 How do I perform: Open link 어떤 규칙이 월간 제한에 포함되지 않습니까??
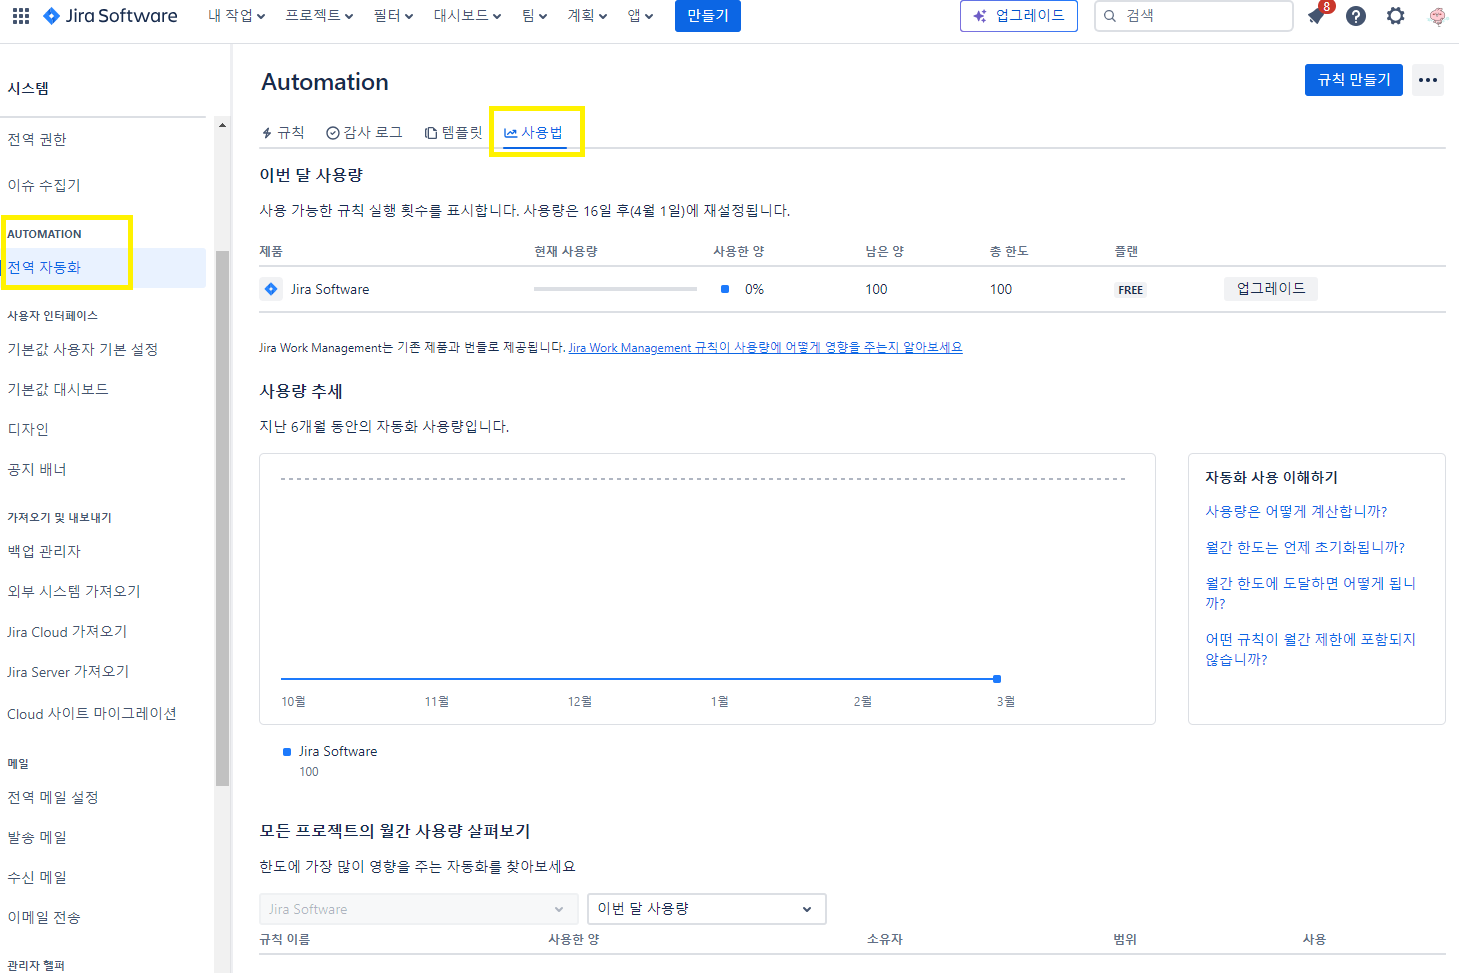1310,649
